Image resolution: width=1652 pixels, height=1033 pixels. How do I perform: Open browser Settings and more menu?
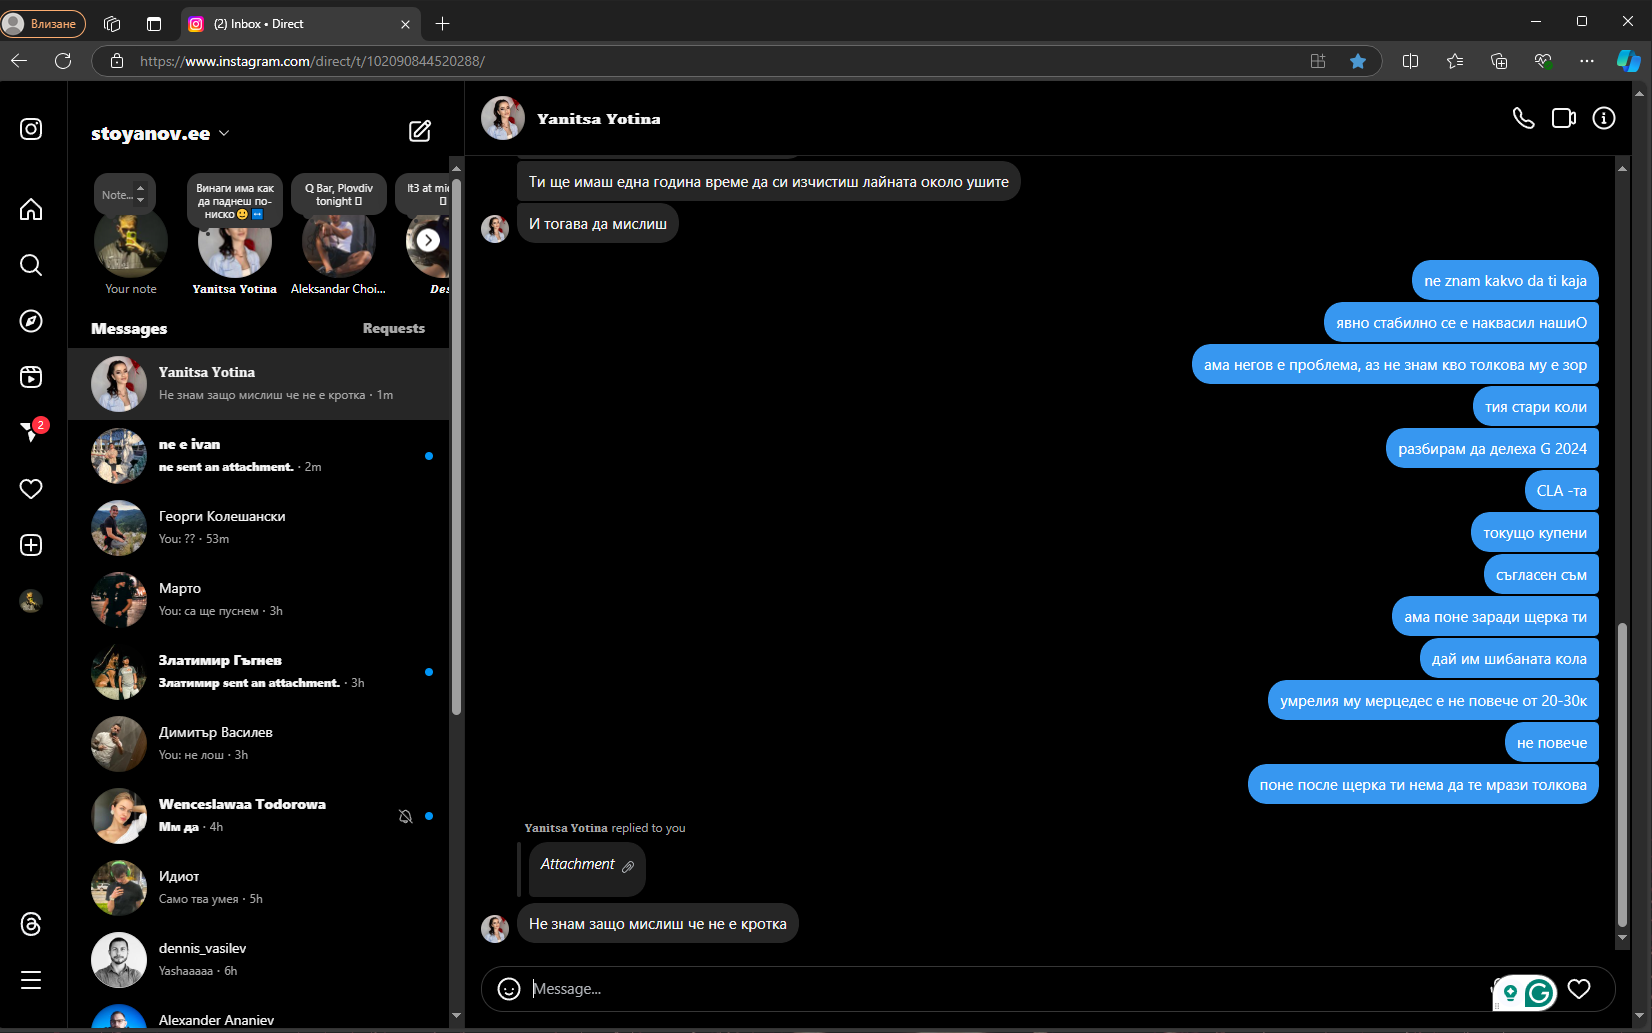click(x=1587, y=61)
